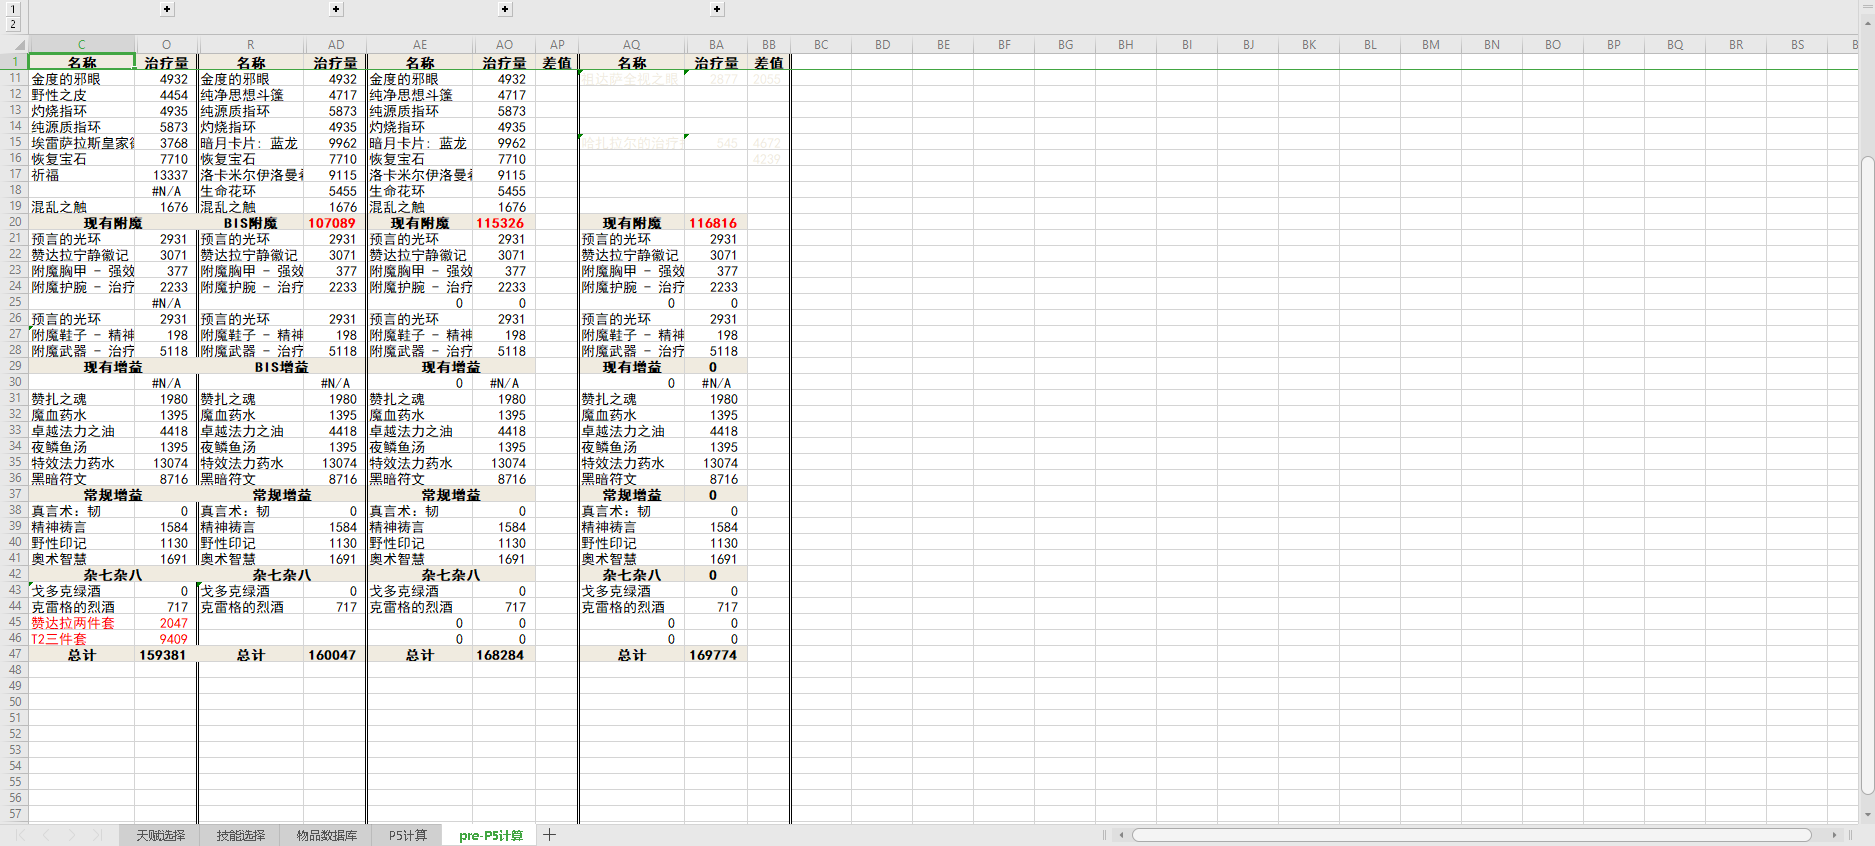
Task: Select the pre-P5计算 sheet tab
Action: click(x=490, y=835)
